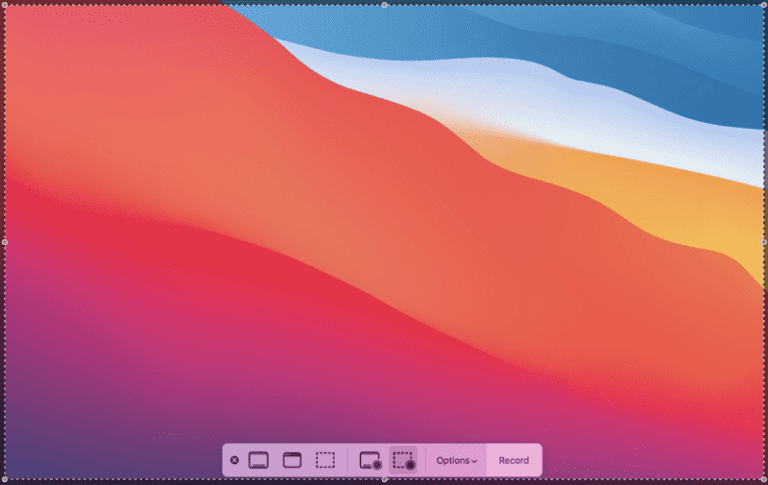Select Record Entire Screen icon
The image size is (768, 485).
coord(370,461)
